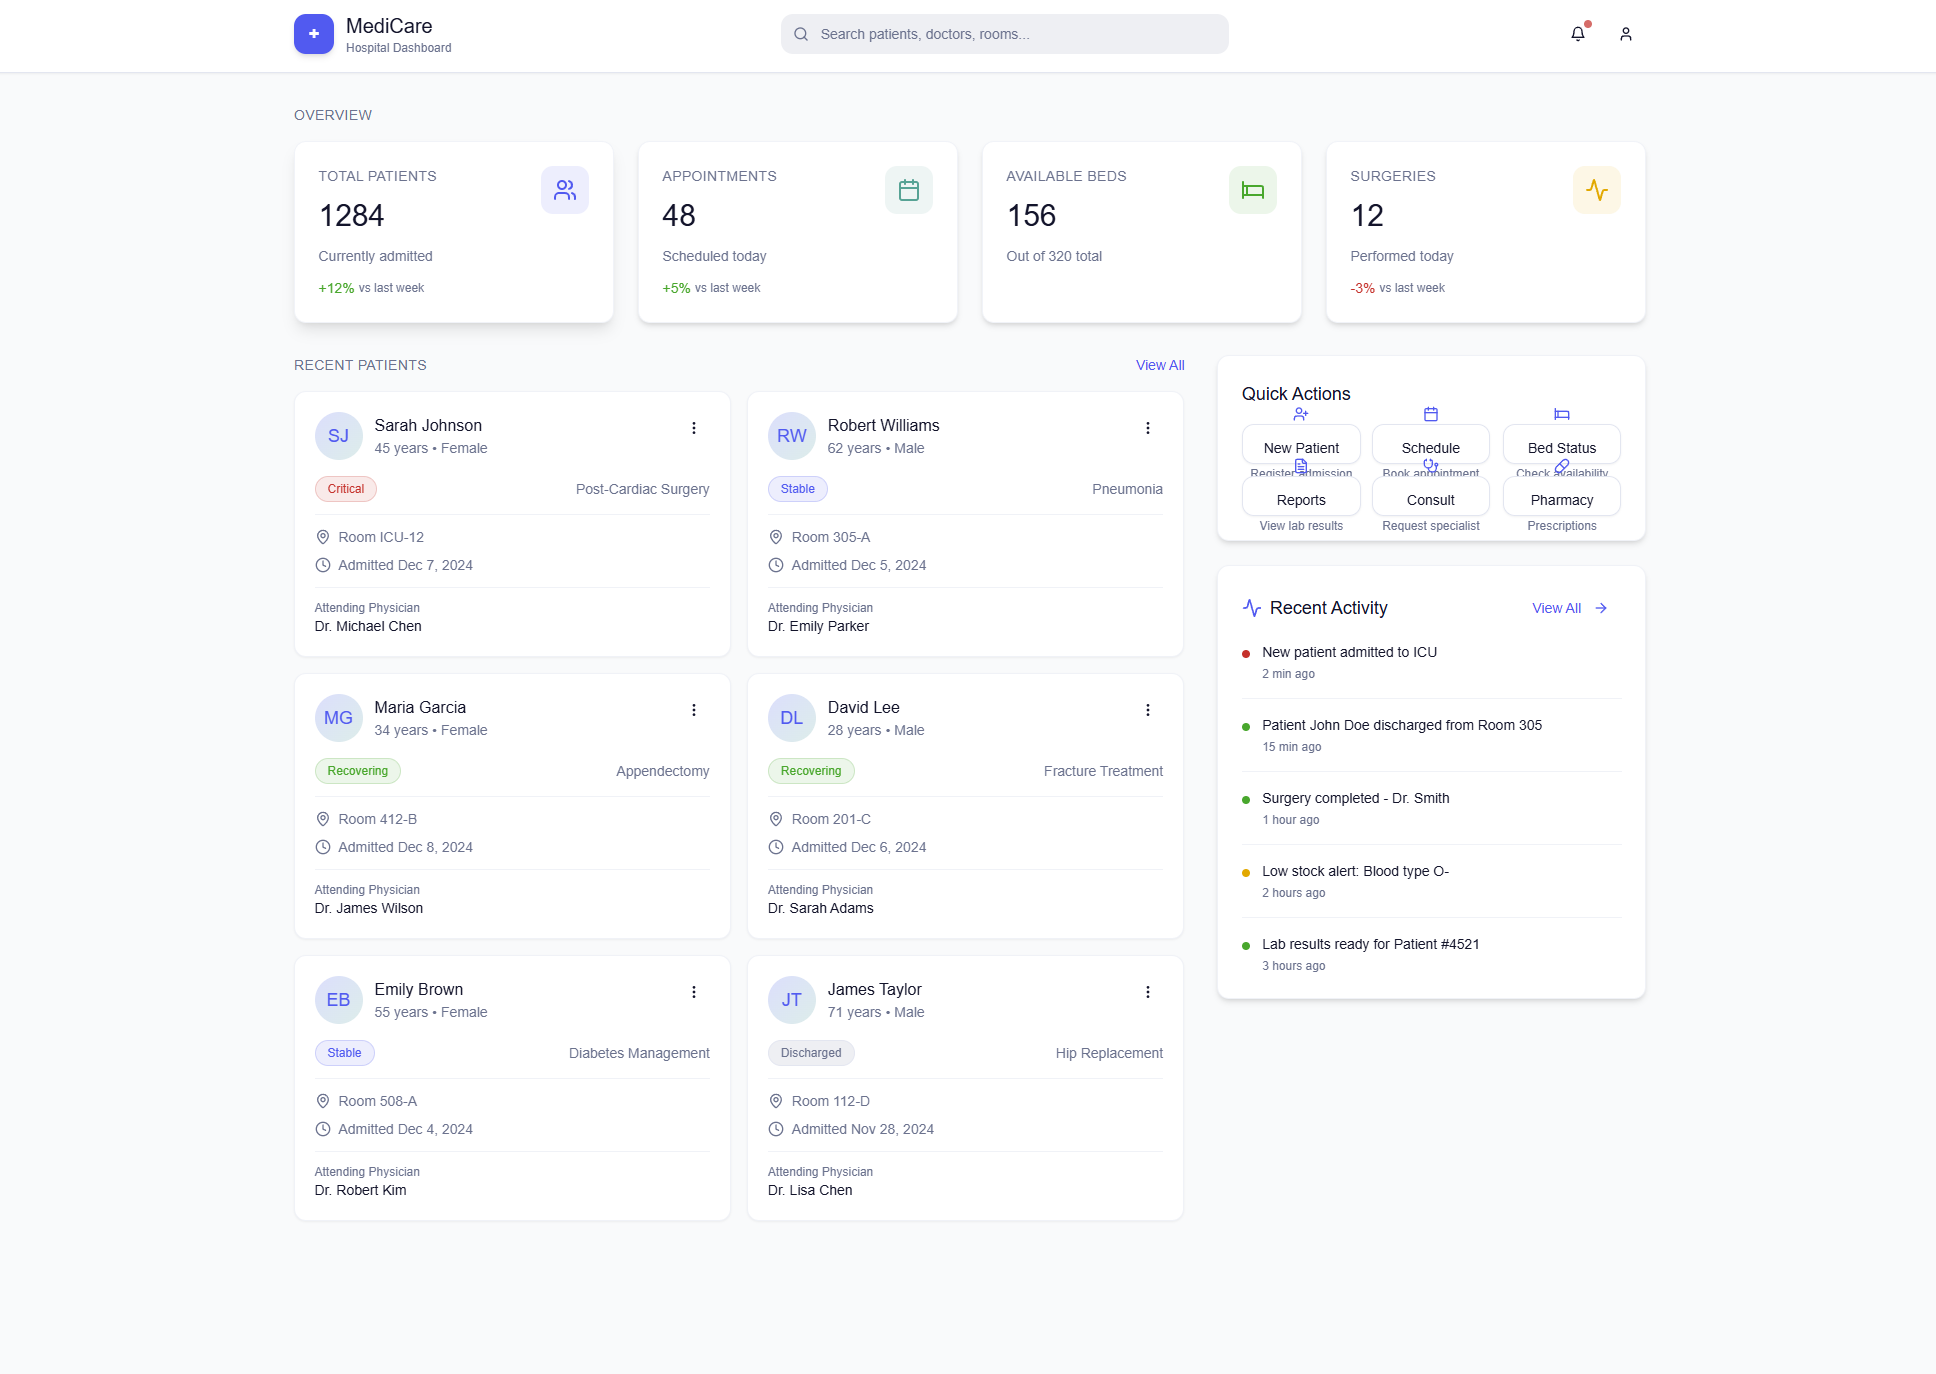
Task: Click the Critical status badge
Action: pos(345,489)
